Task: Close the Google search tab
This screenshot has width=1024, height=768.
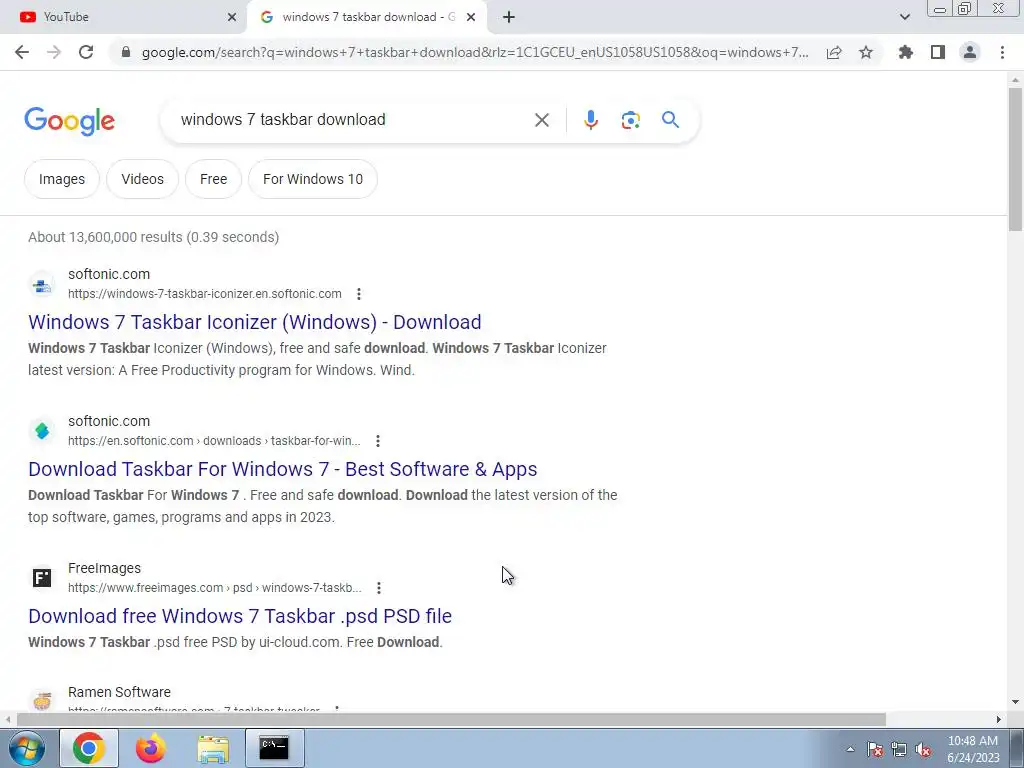Action: 471,17
